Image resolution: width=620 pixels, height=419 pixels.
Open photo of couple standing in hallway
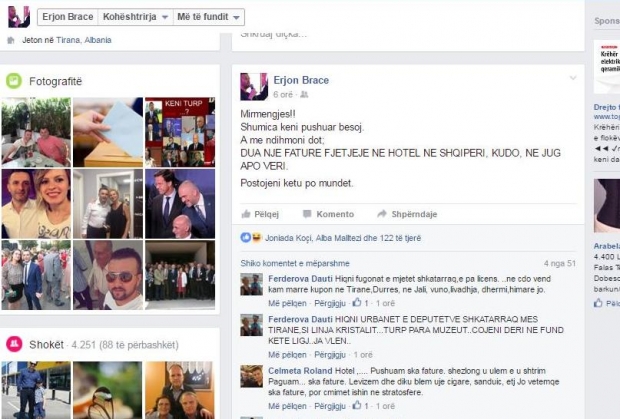(x=108, y=204)
